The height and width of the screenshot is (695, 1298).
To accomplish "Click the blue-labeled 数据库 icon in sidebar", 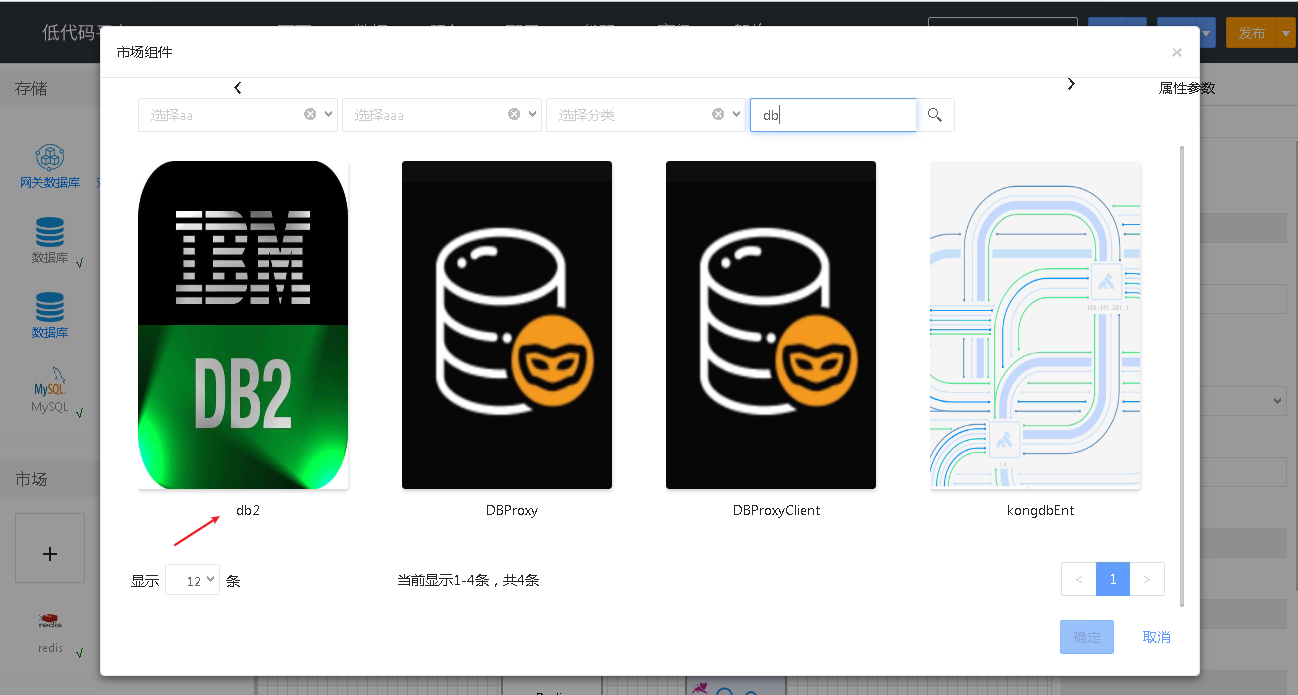I will tap(50, 307).
